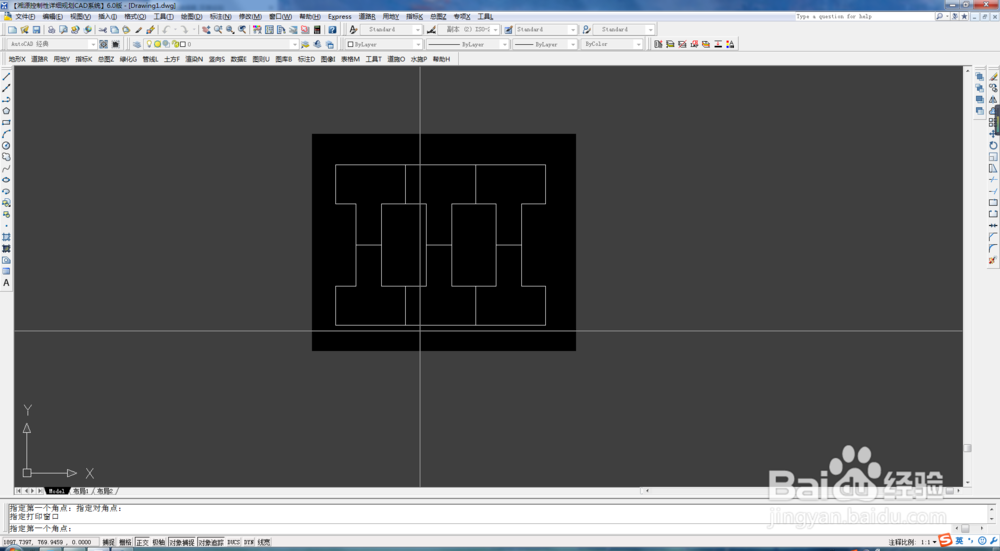Viewport: 1000px width, 551px height.
Task: Open the Layer Properties Manager icon
Action: tap(136, 45)
